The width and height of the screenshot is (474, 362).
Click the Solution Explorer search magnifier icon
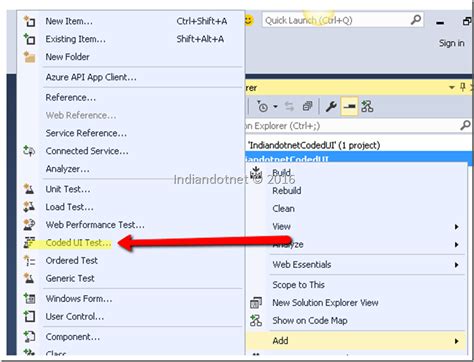tap(465, 126)
